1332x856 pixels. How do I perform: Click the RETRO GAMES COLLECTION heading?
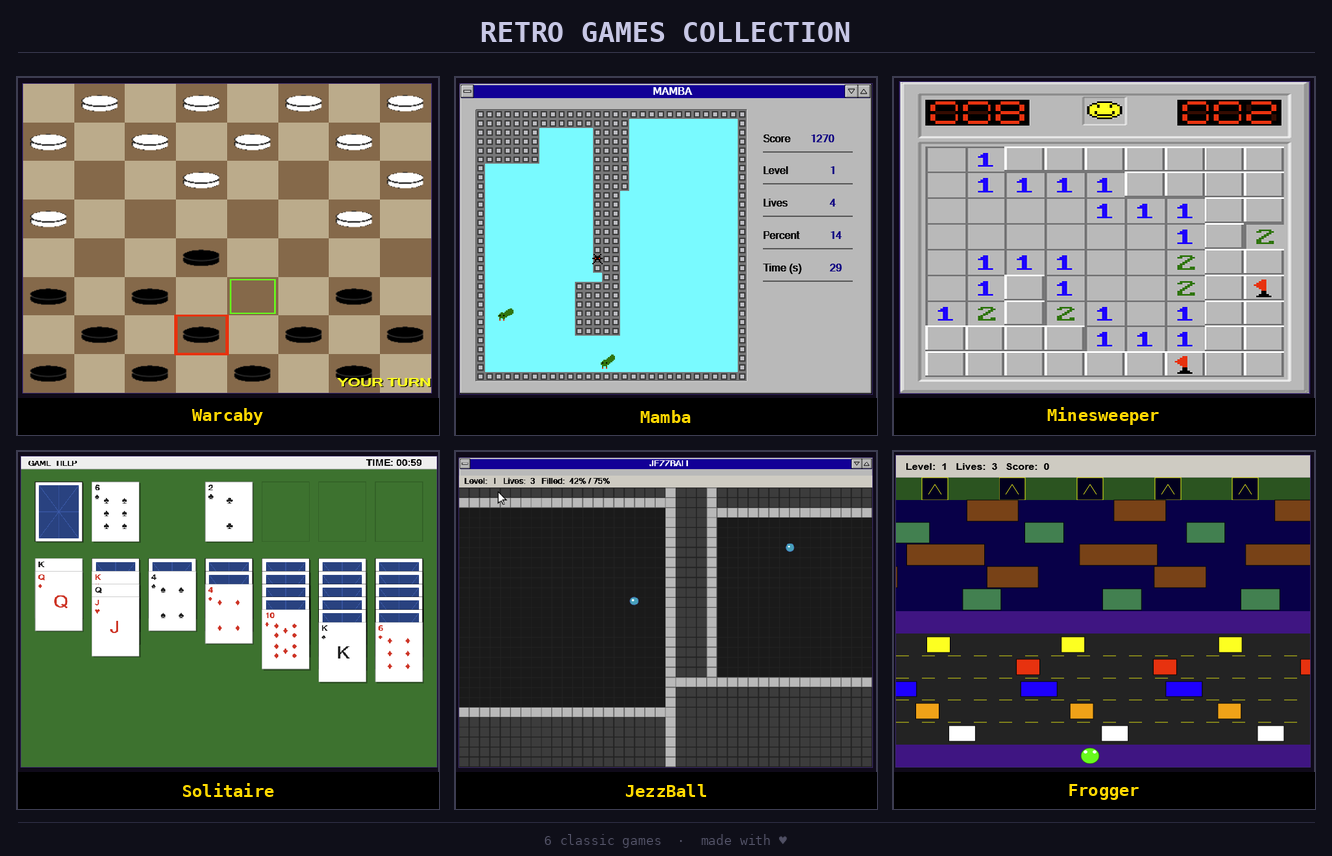tap(666, 32)
